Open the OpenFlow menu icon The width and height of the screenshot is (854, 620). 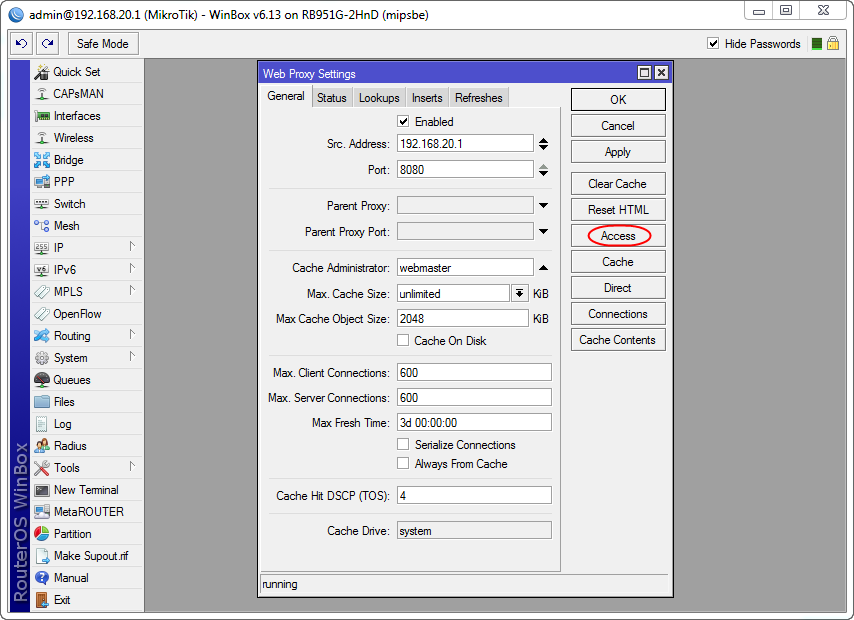pyautogui.click(x=42, y=314)
